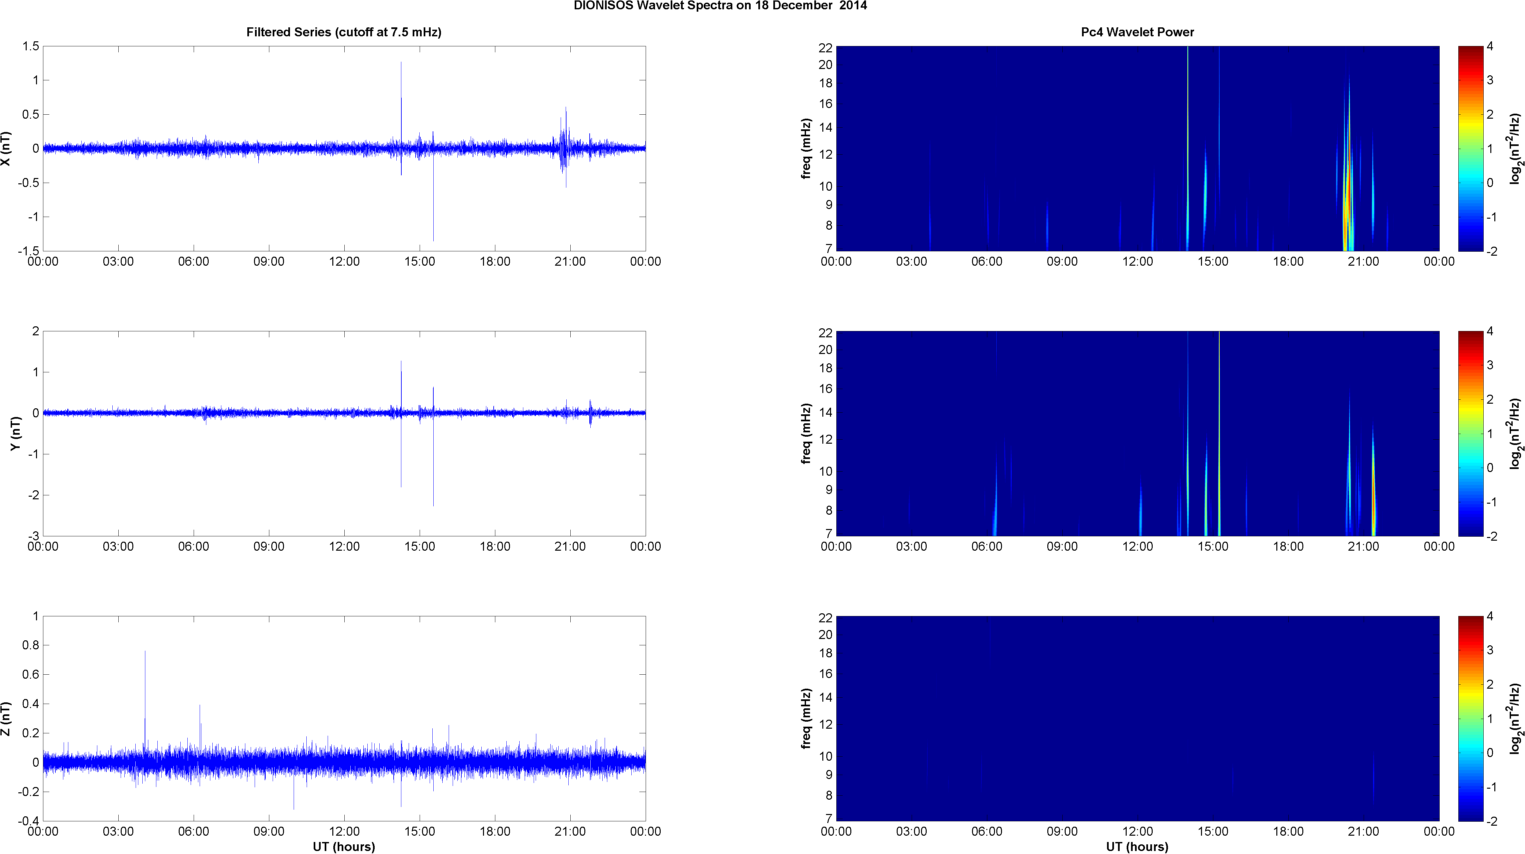Click the "18:00" time tick under the Z series plot
The image size is (1525, 854).
coord(495,832)
